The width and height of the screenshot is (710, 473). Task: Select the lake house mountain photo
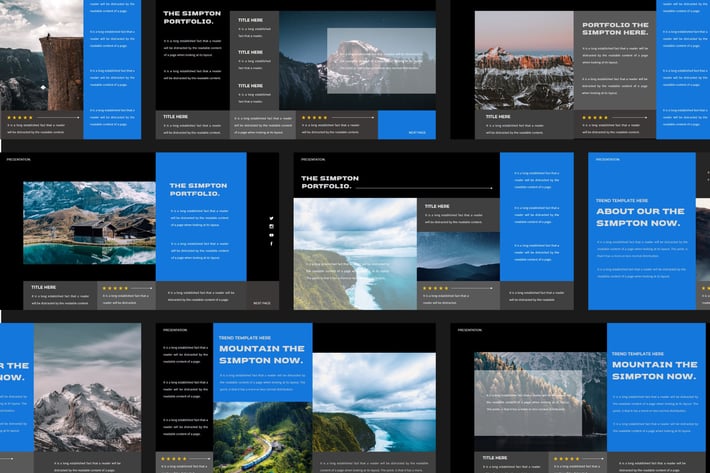89,223
